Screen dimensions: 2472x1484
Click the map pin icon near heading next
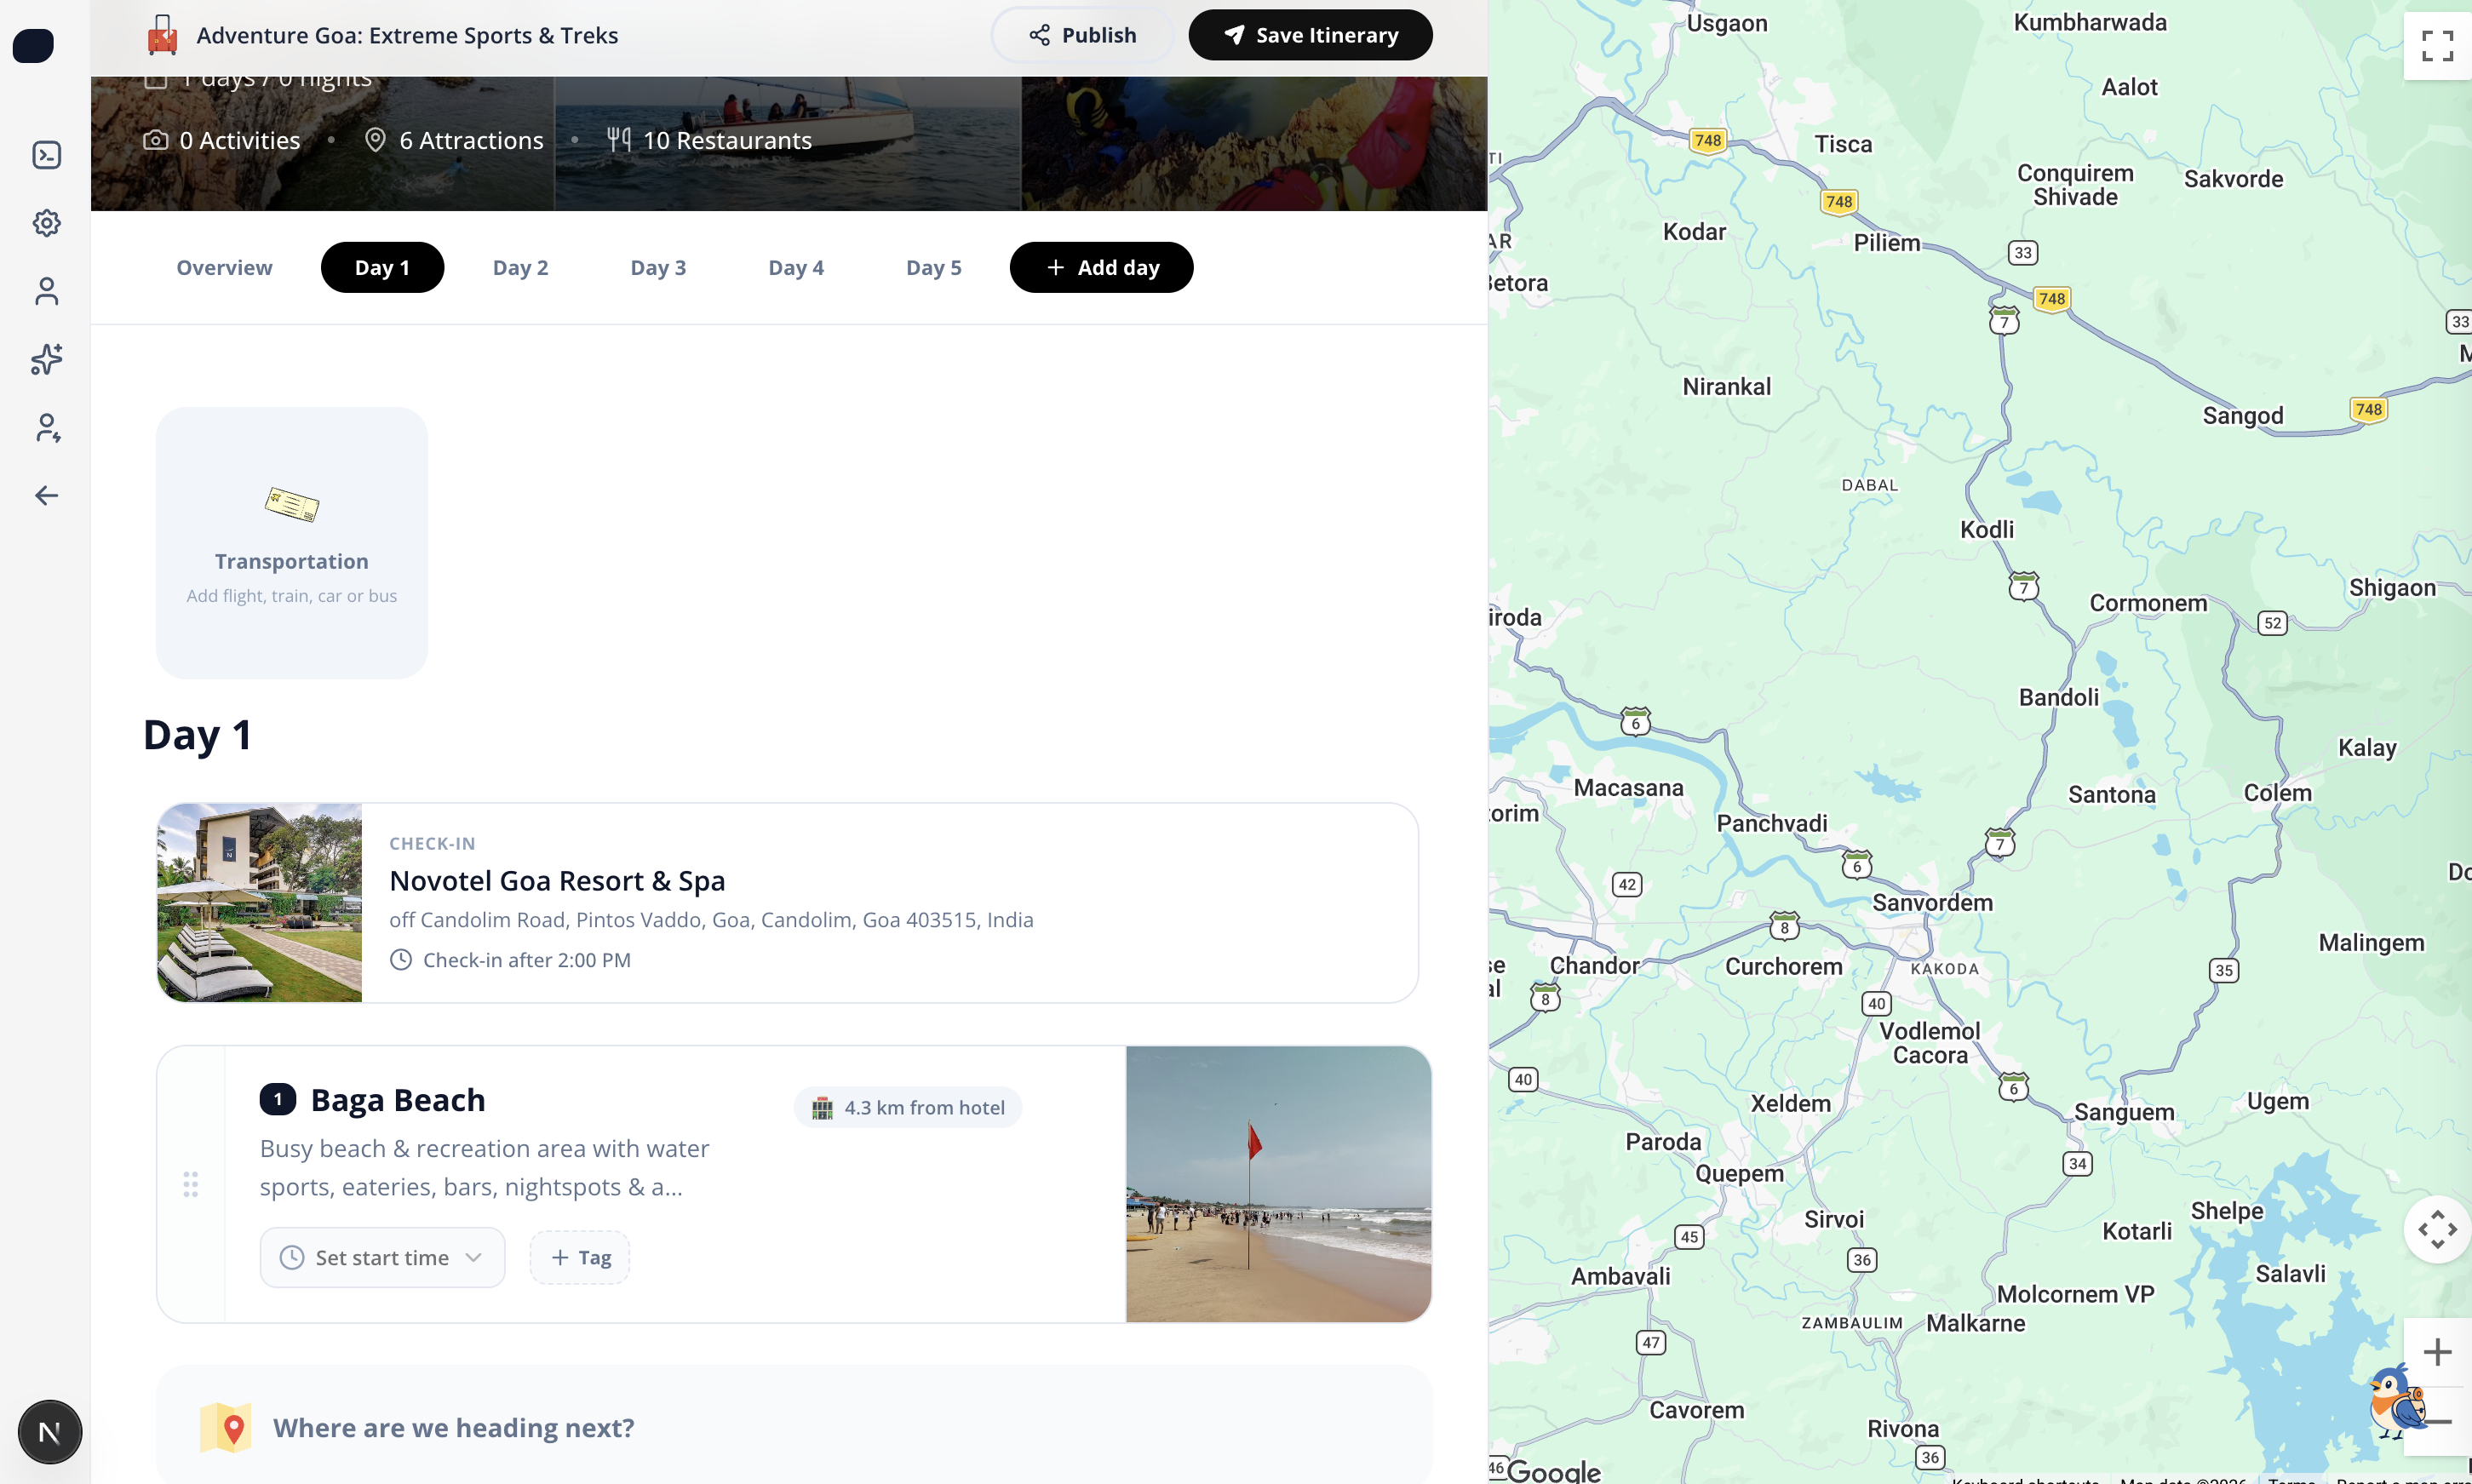point(226,1427)
